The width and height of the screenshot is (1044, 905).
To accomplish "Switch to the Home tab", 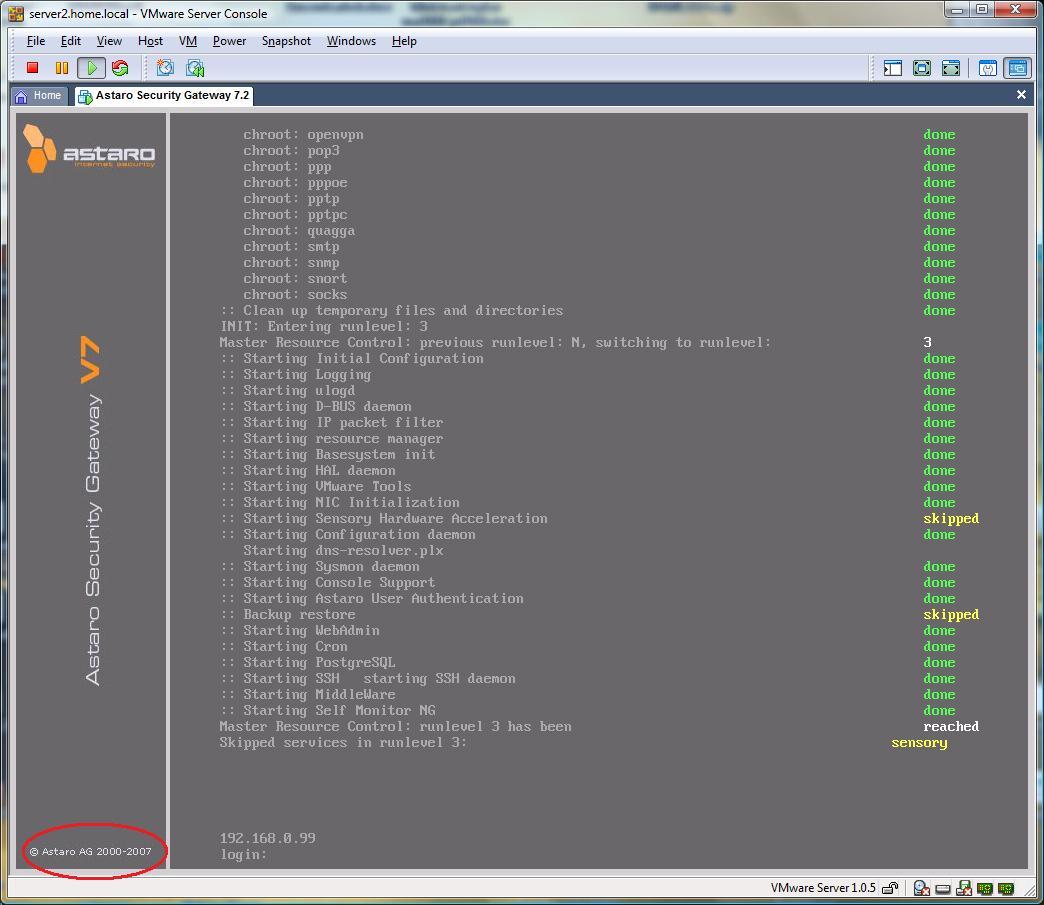I will [39, 96].
